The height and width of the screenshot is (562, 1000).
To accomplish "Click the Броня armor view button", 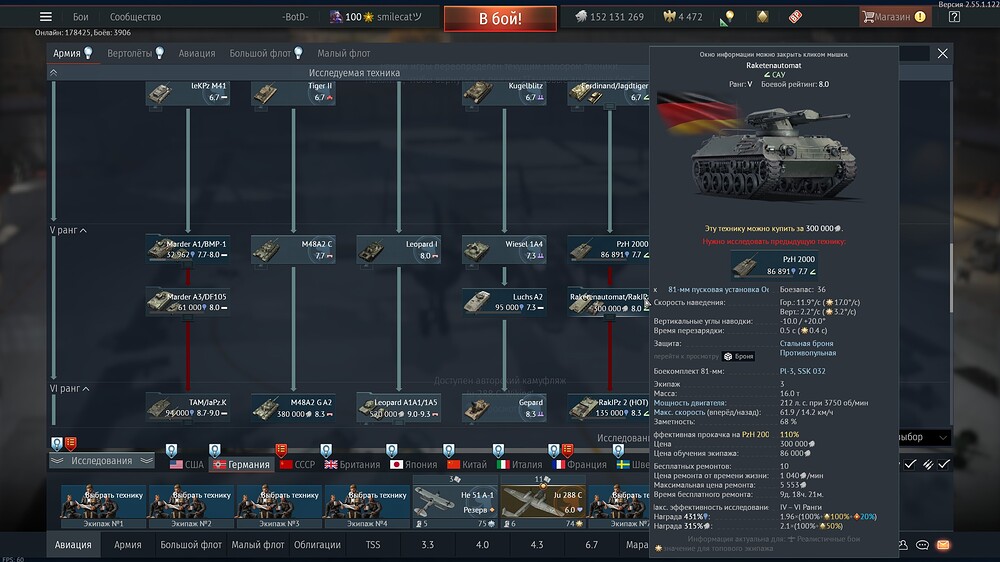I will [x=739, y=356].
